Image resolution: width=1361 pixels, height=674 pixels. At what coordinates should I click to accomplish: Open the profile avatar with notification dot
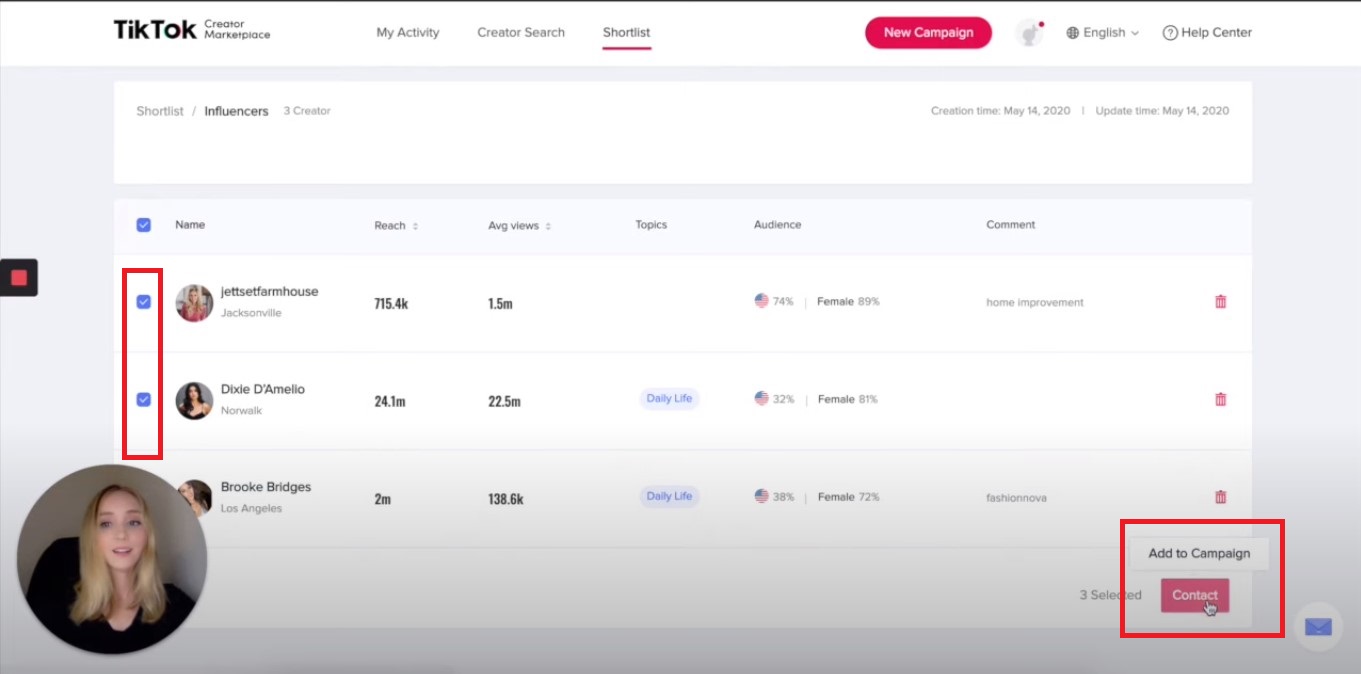click(x=1029, y=33)
